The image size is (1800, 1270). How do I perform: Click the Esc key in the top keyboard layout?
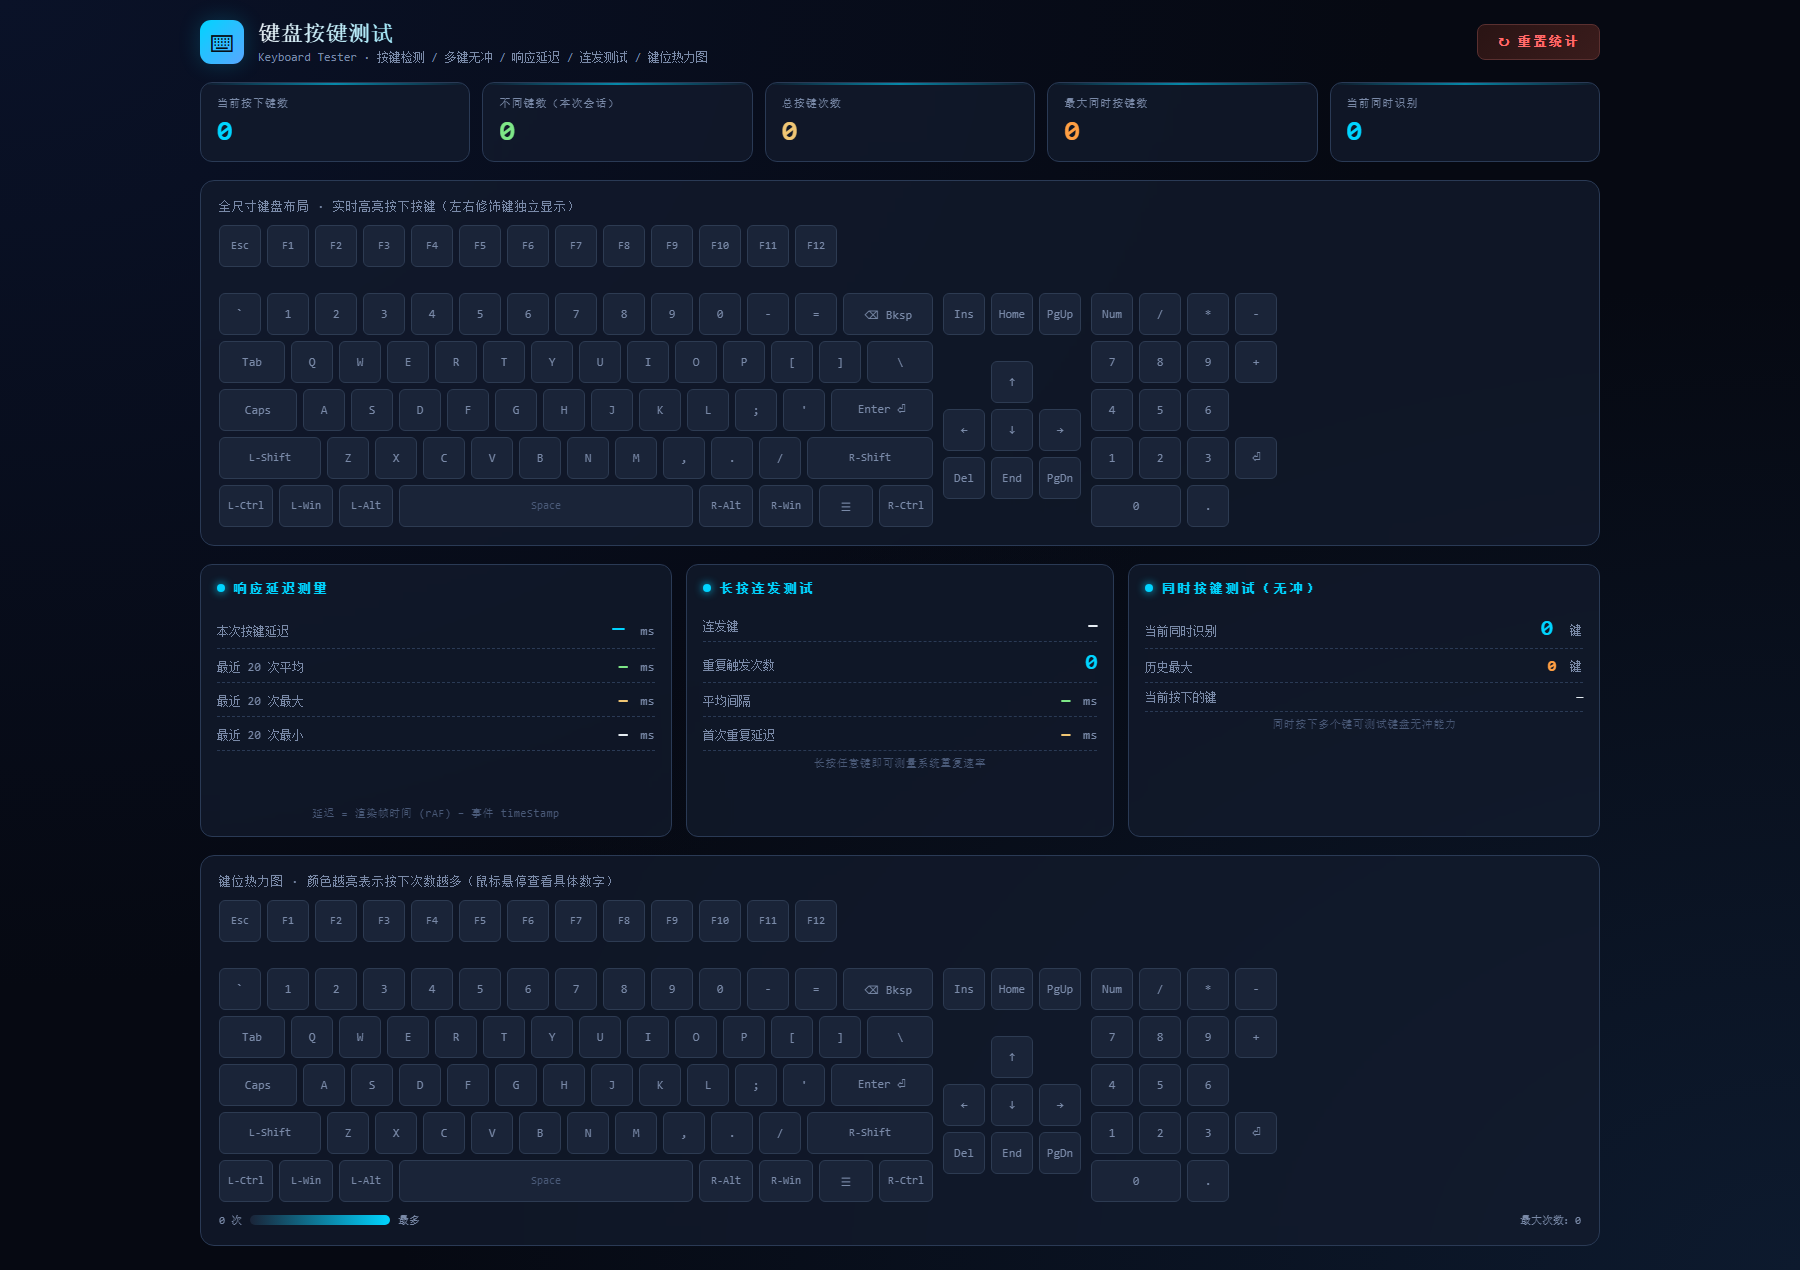tap(240, 246)
